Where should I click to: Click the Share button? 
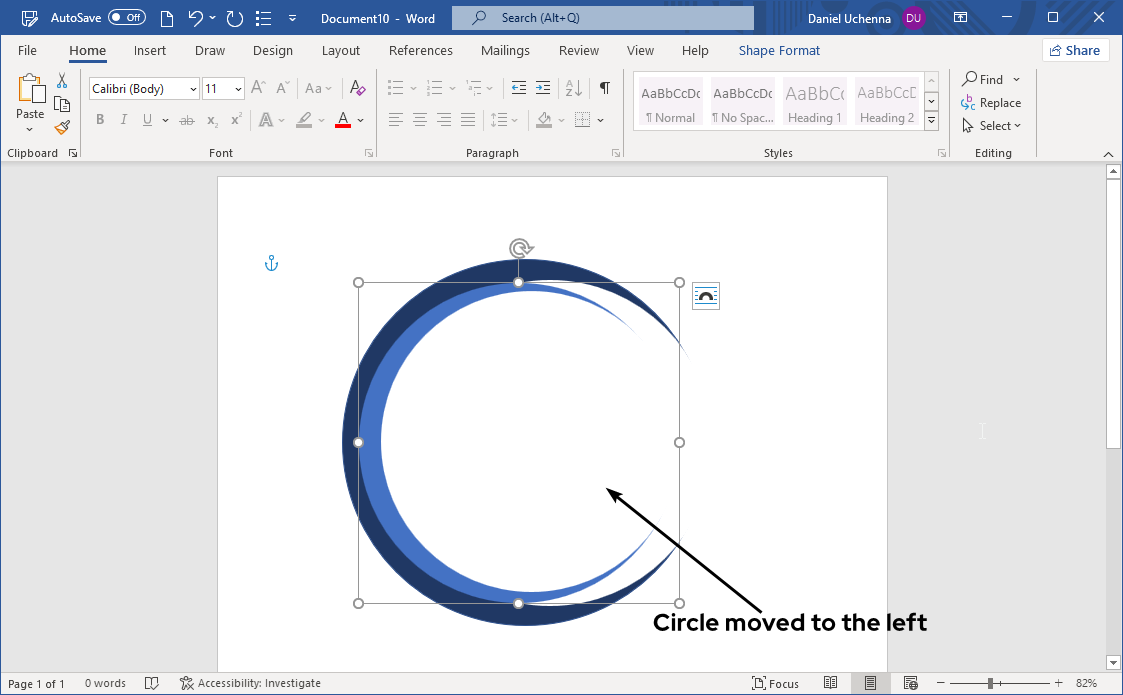click(x=1075, y=50)
